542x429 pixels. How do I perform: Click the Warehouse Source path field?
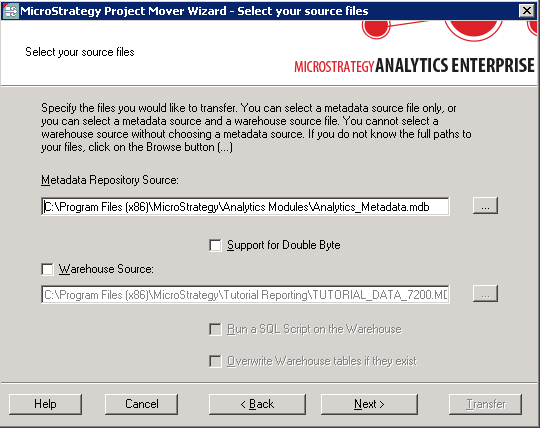coord(245,295)
